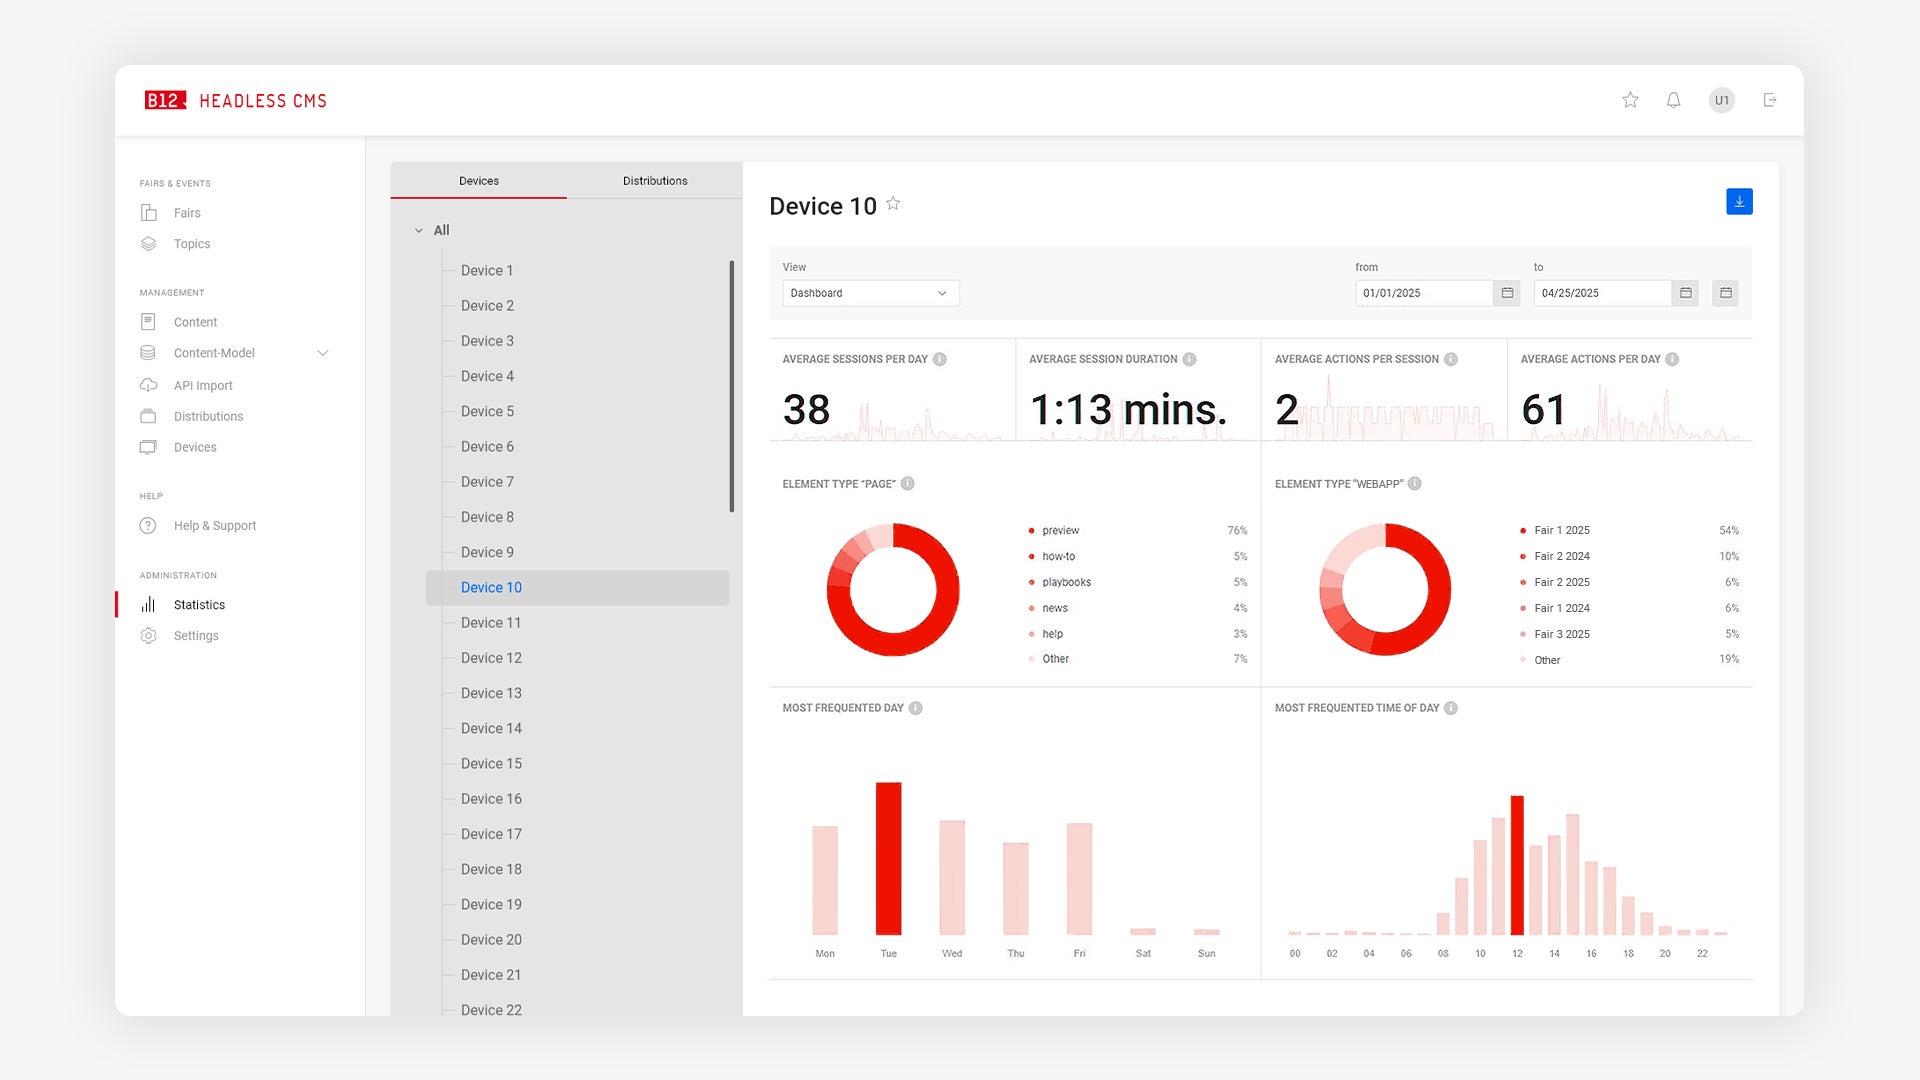The image size is (1920, 1080).
Task: Open the 'to' date calendar picker
Action: click(1685, 293)
